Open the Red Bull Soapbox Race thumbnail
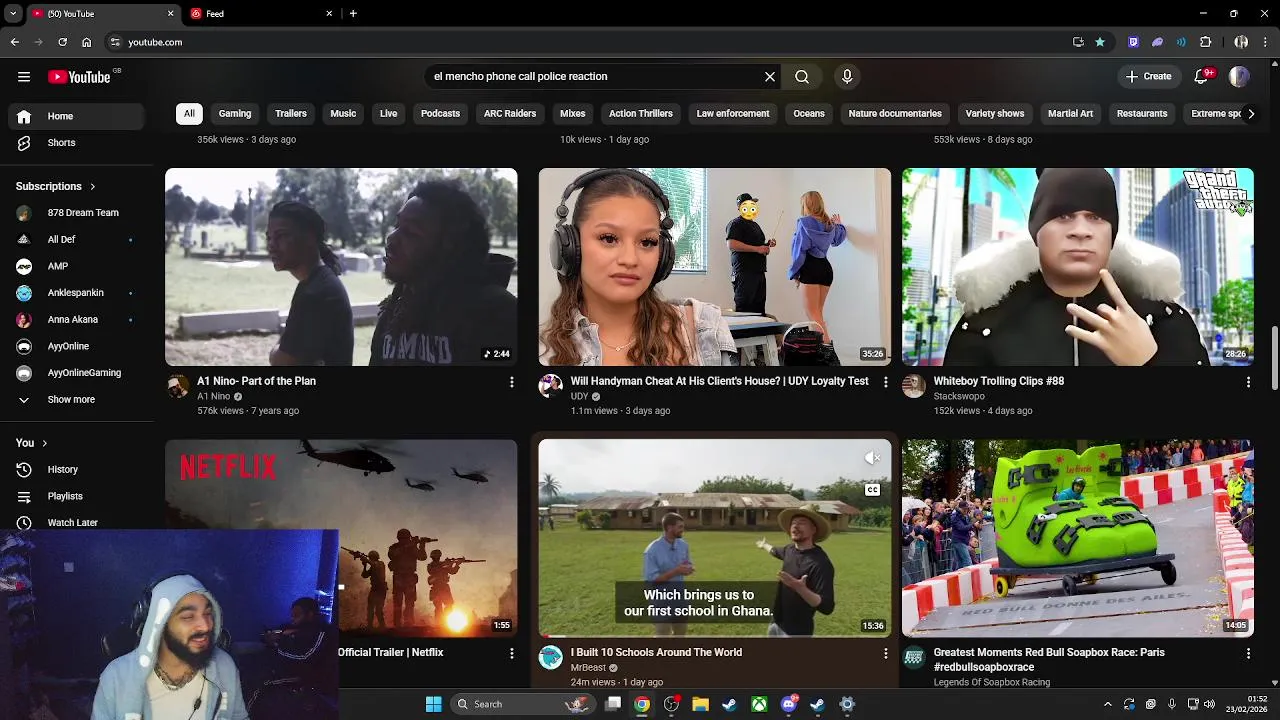The image size is (1280, 720). point(1078,538)
